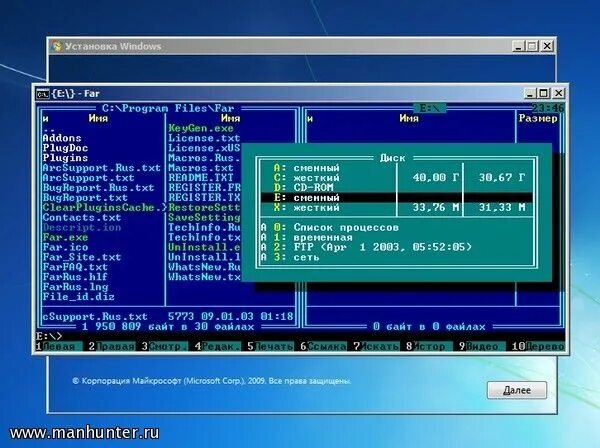This screenshot has height=448, width=600.
Task: Select file BugReport.txt
Action: click(x=85, y=198)
